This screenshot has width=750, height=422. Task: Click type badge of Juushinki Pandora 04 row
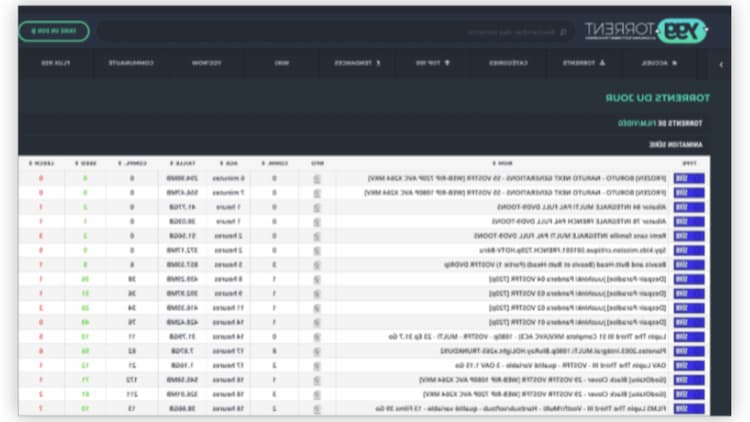[689, 279]
